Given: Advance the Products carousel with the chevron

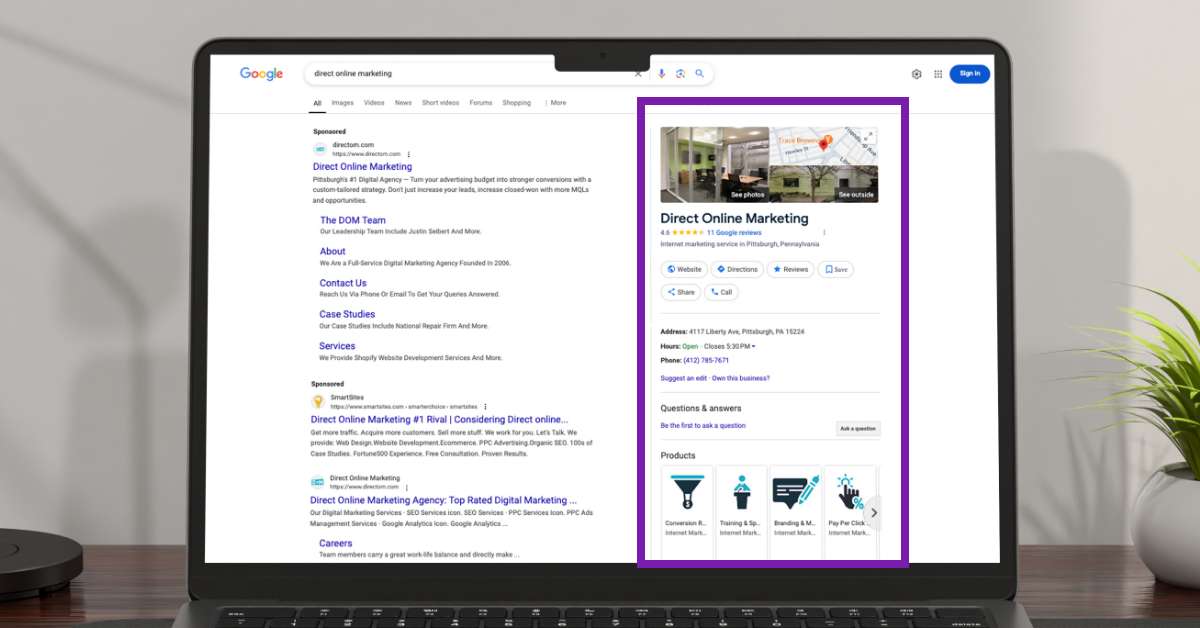Looking at the screenshot, I should (x=873, y=512).
